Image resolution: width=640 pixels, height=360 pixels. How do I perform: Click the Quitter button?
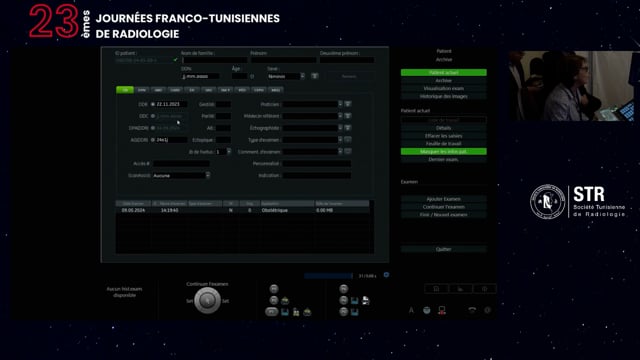click(444, 249)
